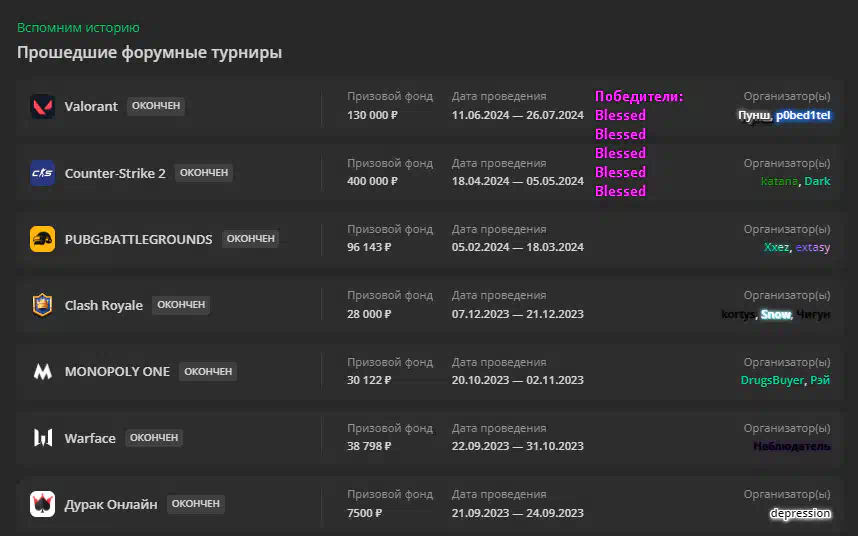This screenshot has width=858, height=536.
Task: Click the 96 143 ₽ prize value
Action: [x=369, y=247]
